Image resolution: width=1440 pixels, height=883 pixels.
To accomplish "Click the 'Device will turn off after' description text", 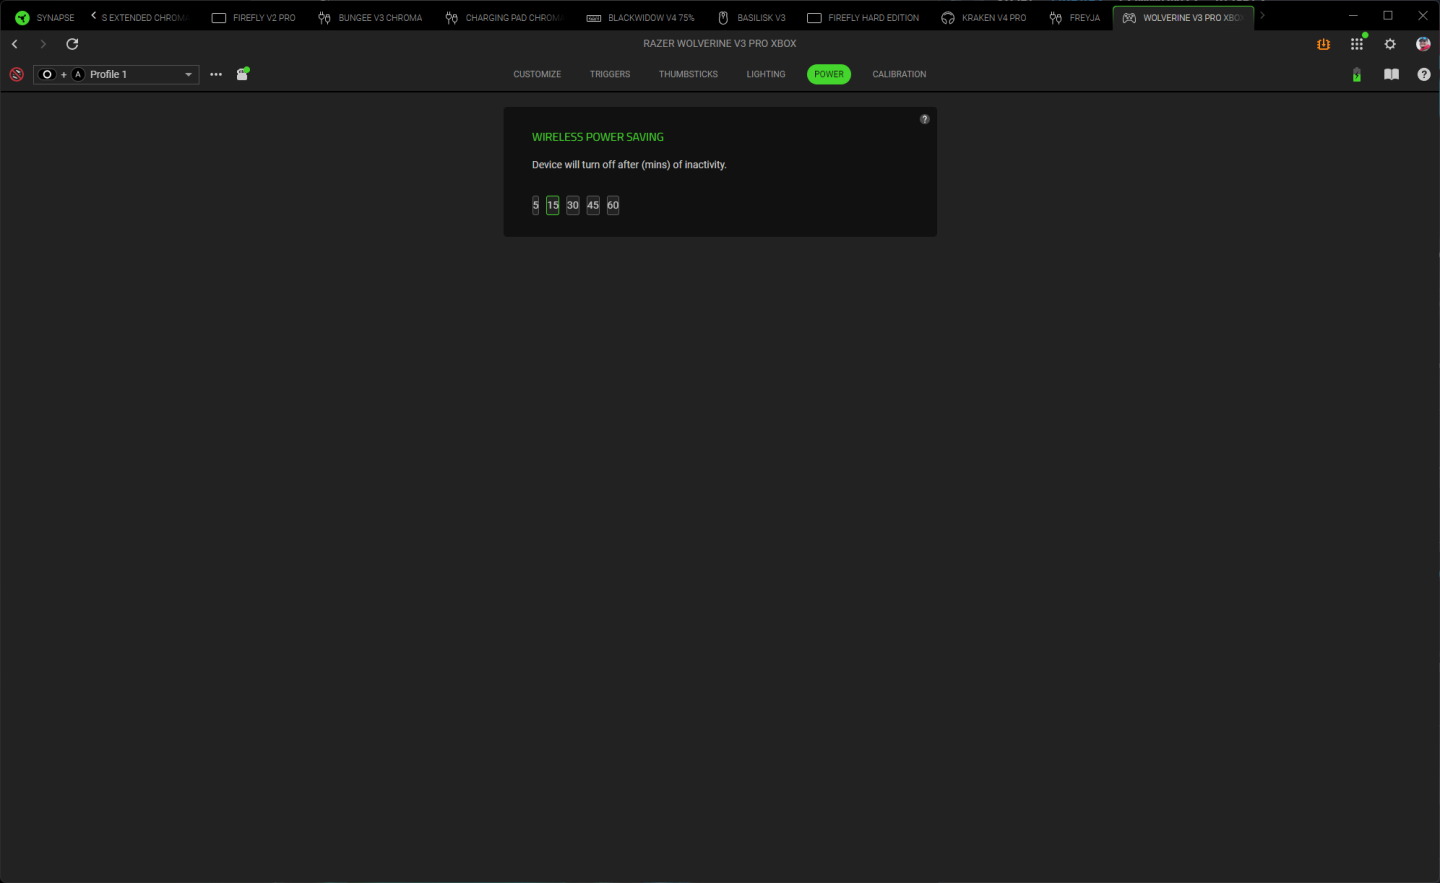I will point(629,165).
